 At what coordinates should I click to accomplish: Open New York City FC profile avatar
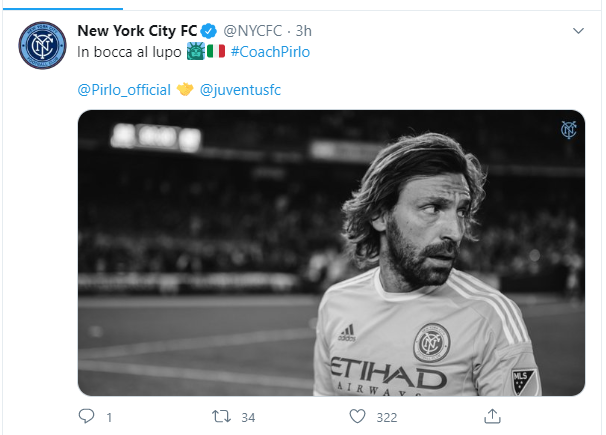coord(43,46)
